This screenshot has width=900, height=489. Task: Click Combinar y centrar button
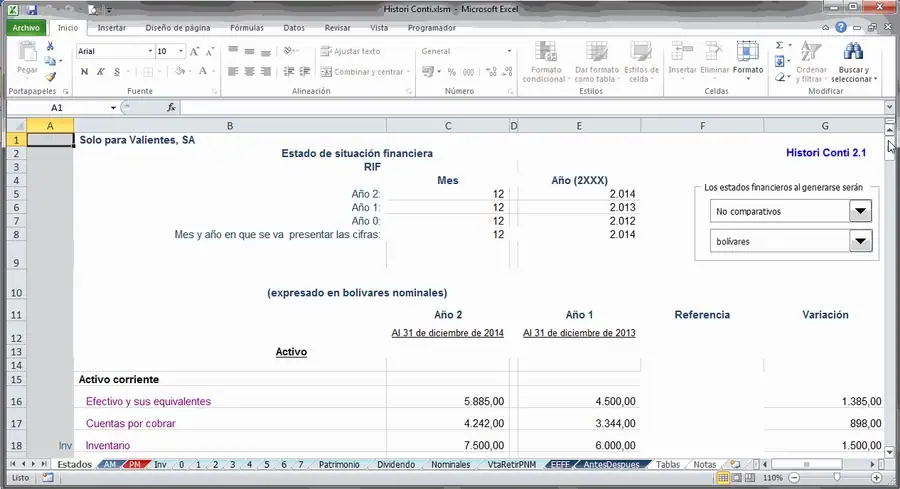362,72
